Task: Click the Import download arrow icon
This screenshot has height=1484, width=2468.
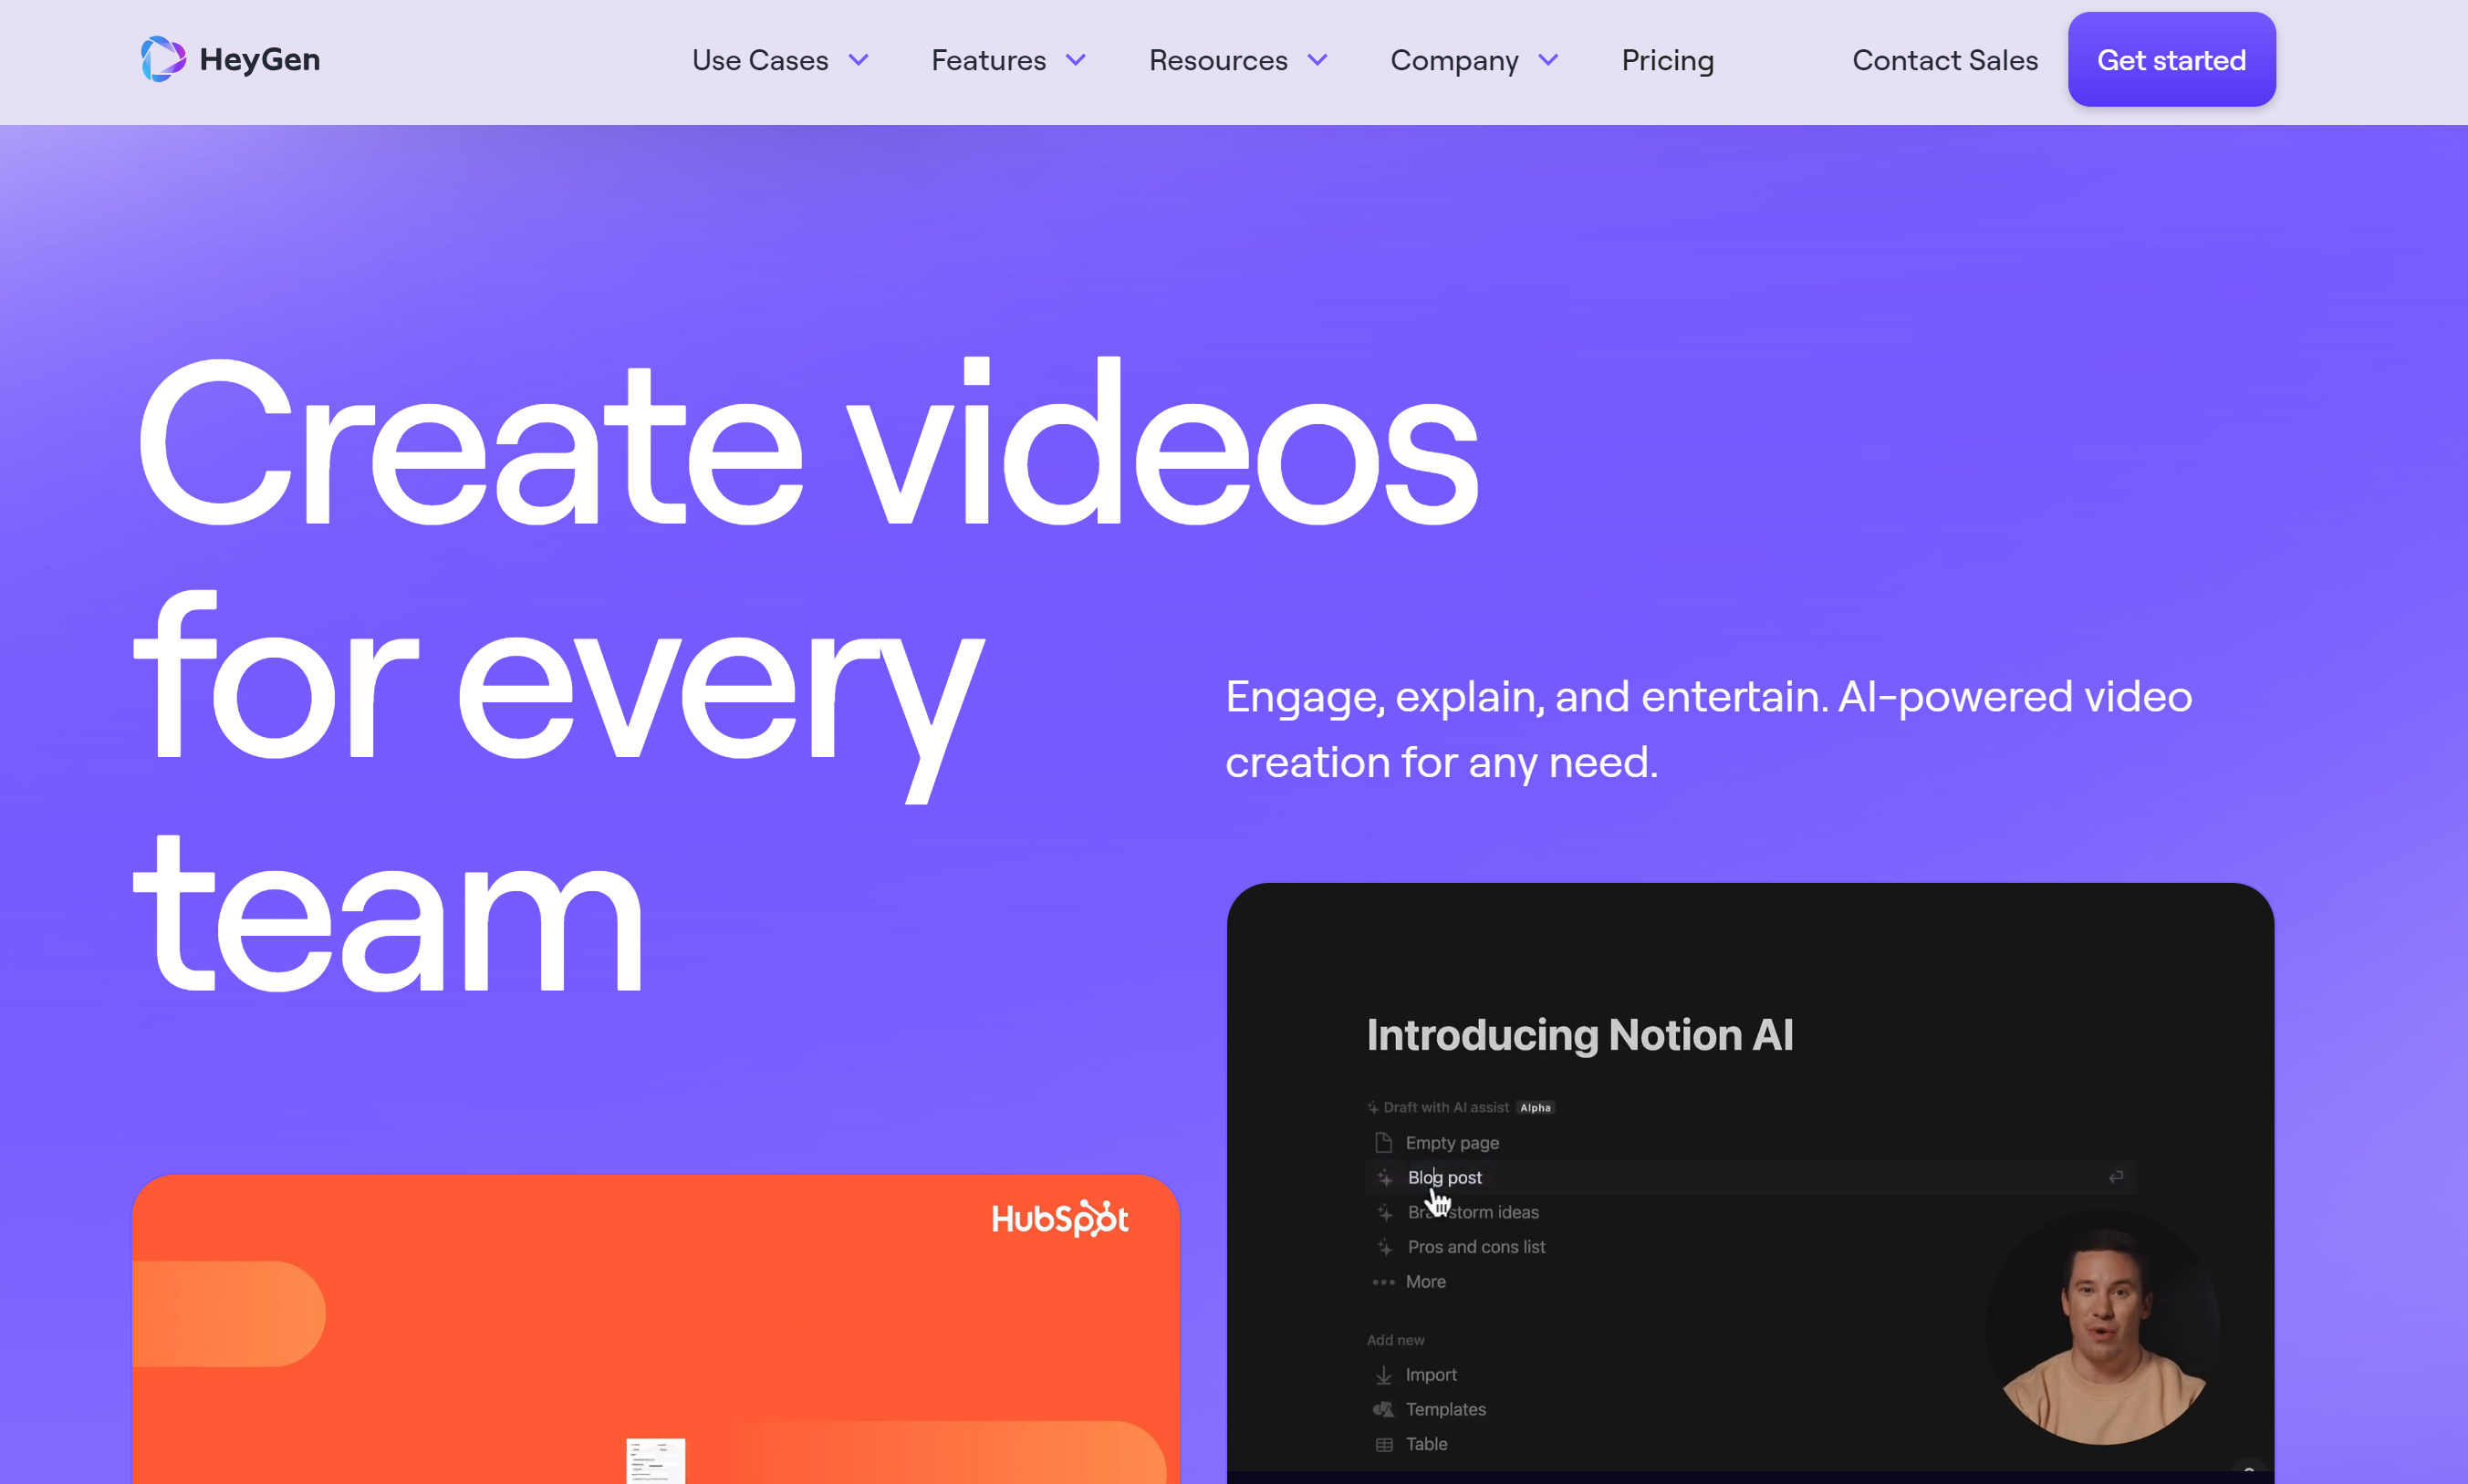Action: pyautogui.click(x=1383, y=1375)
